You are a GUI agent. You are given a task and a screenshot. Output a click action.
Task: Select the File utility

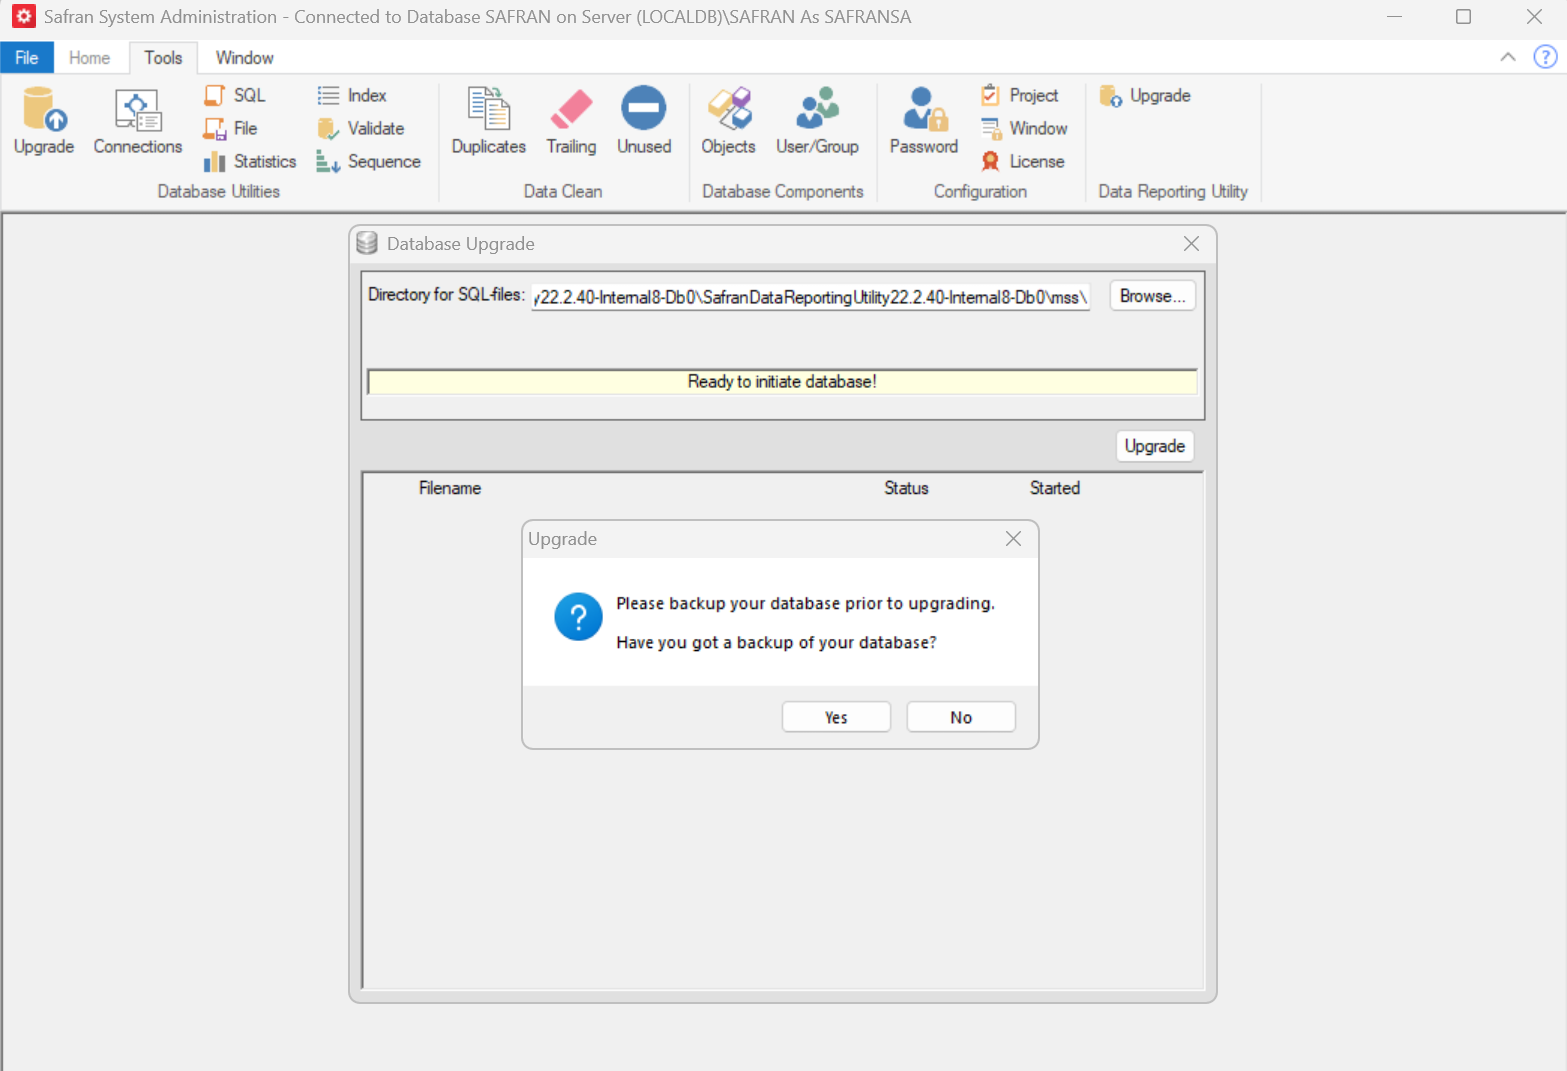pos(232,128)
